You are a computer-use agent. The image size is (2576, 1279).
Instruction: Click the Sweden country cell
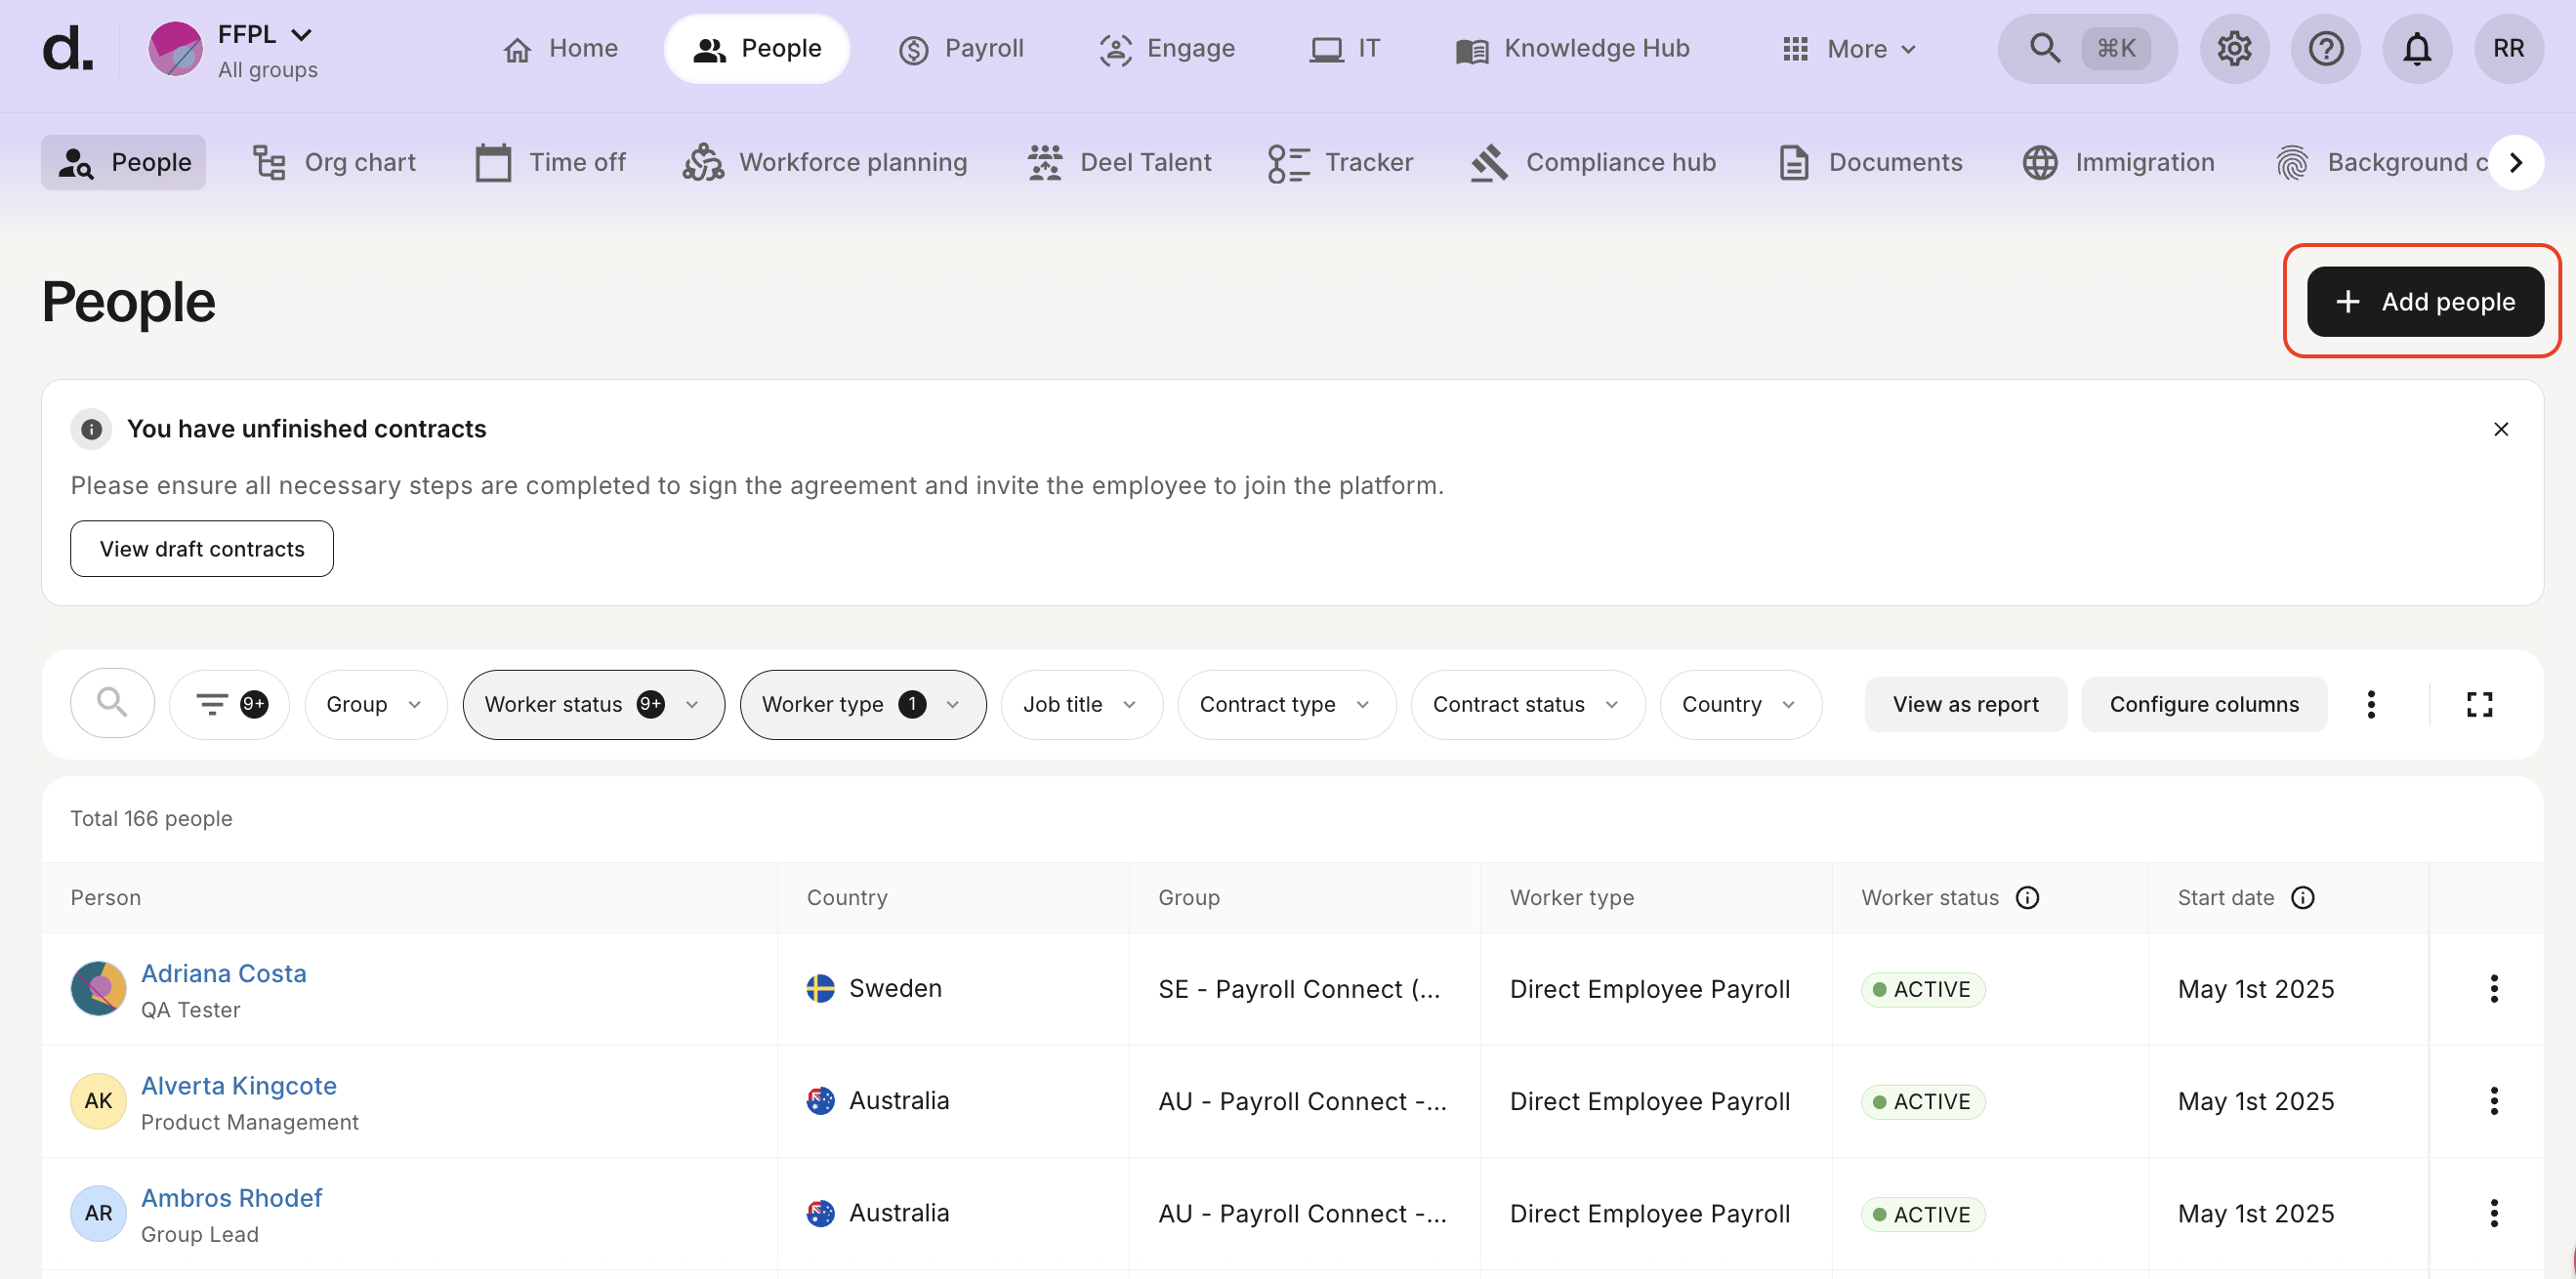tap(953, 988)
